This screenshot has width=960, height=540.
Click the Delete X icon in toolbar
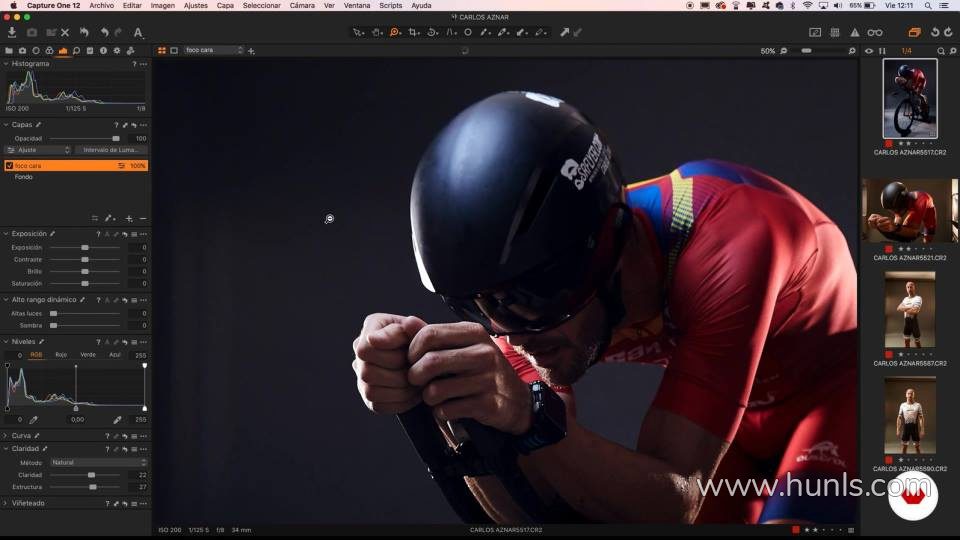(x=65, y=32)
